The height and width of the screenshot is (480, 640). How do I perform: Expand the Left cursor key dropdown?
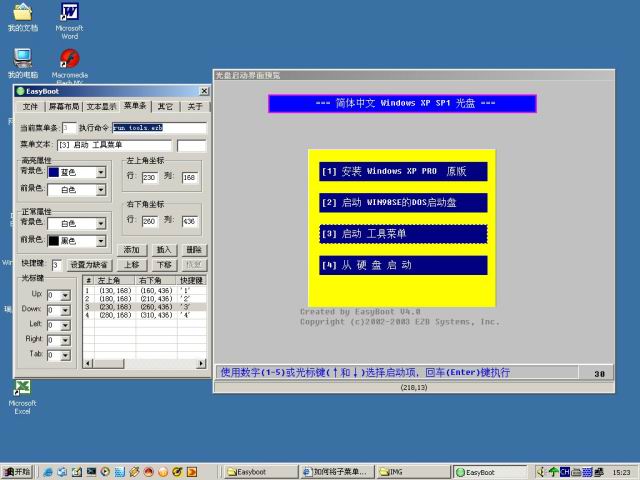[65, 325]
